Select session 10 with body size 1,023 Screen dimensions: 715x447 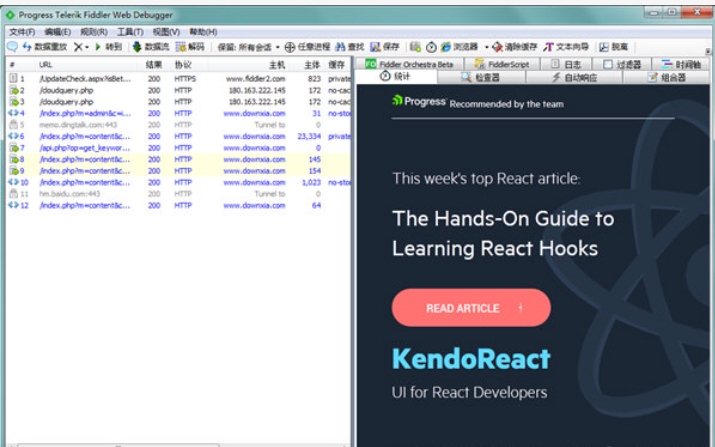[x=179, y=182]
